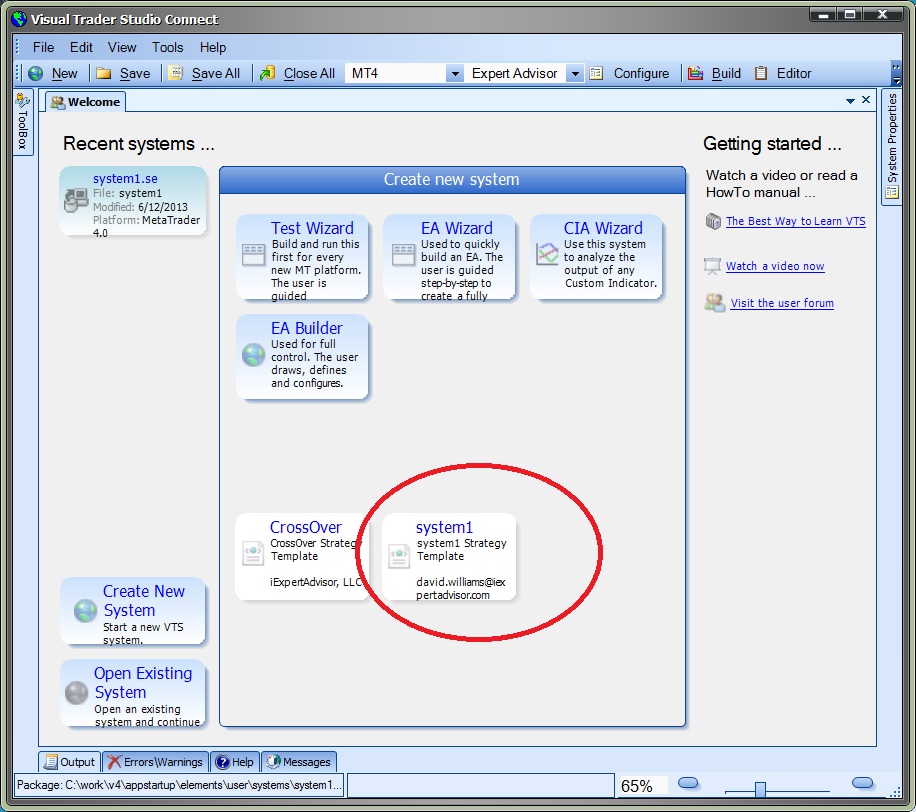The image size is (916, 812).
Task: Click the Configure toolbar button label
Action: coord(641,74)
